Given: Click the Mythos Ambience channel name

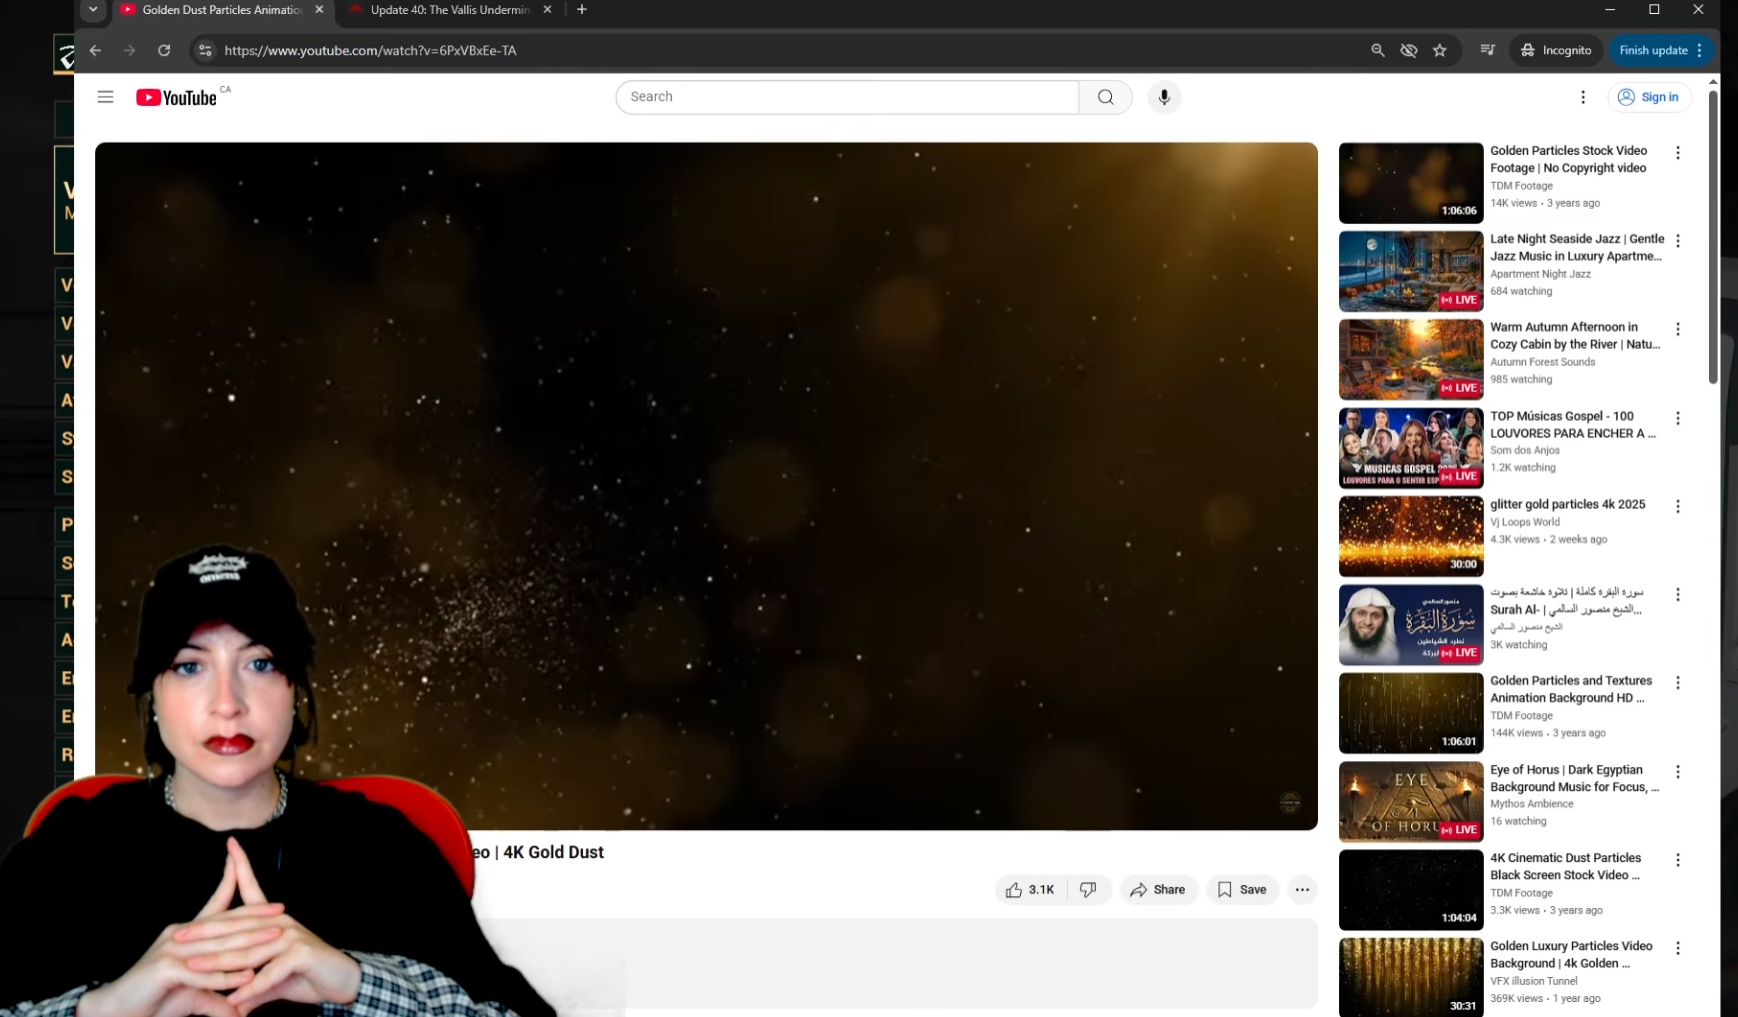Looking at the screenshot, I should coord(1531,804).
